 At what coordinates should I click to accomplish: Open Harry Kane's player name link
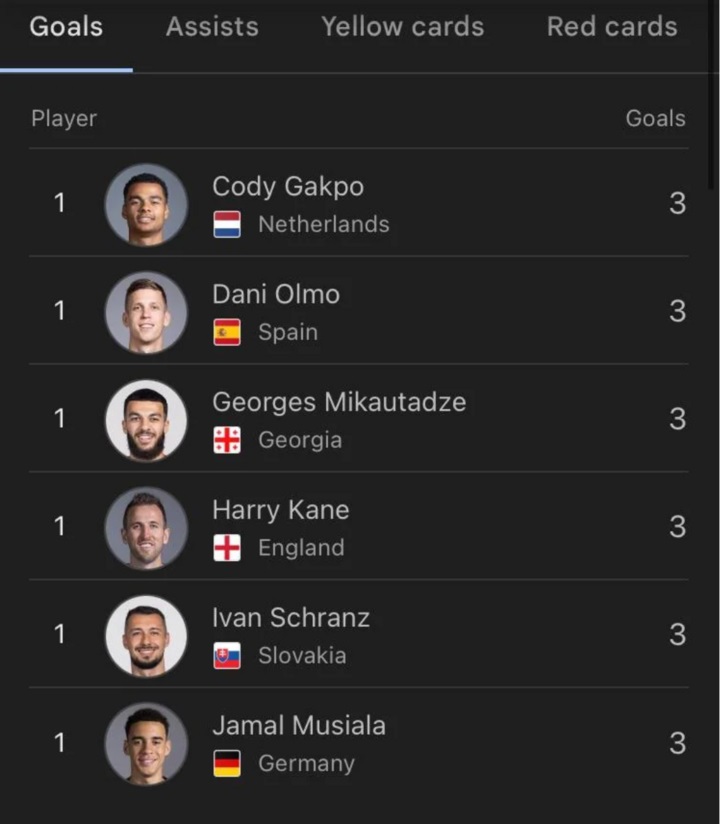pyautogui.click(x=280, y=510)
